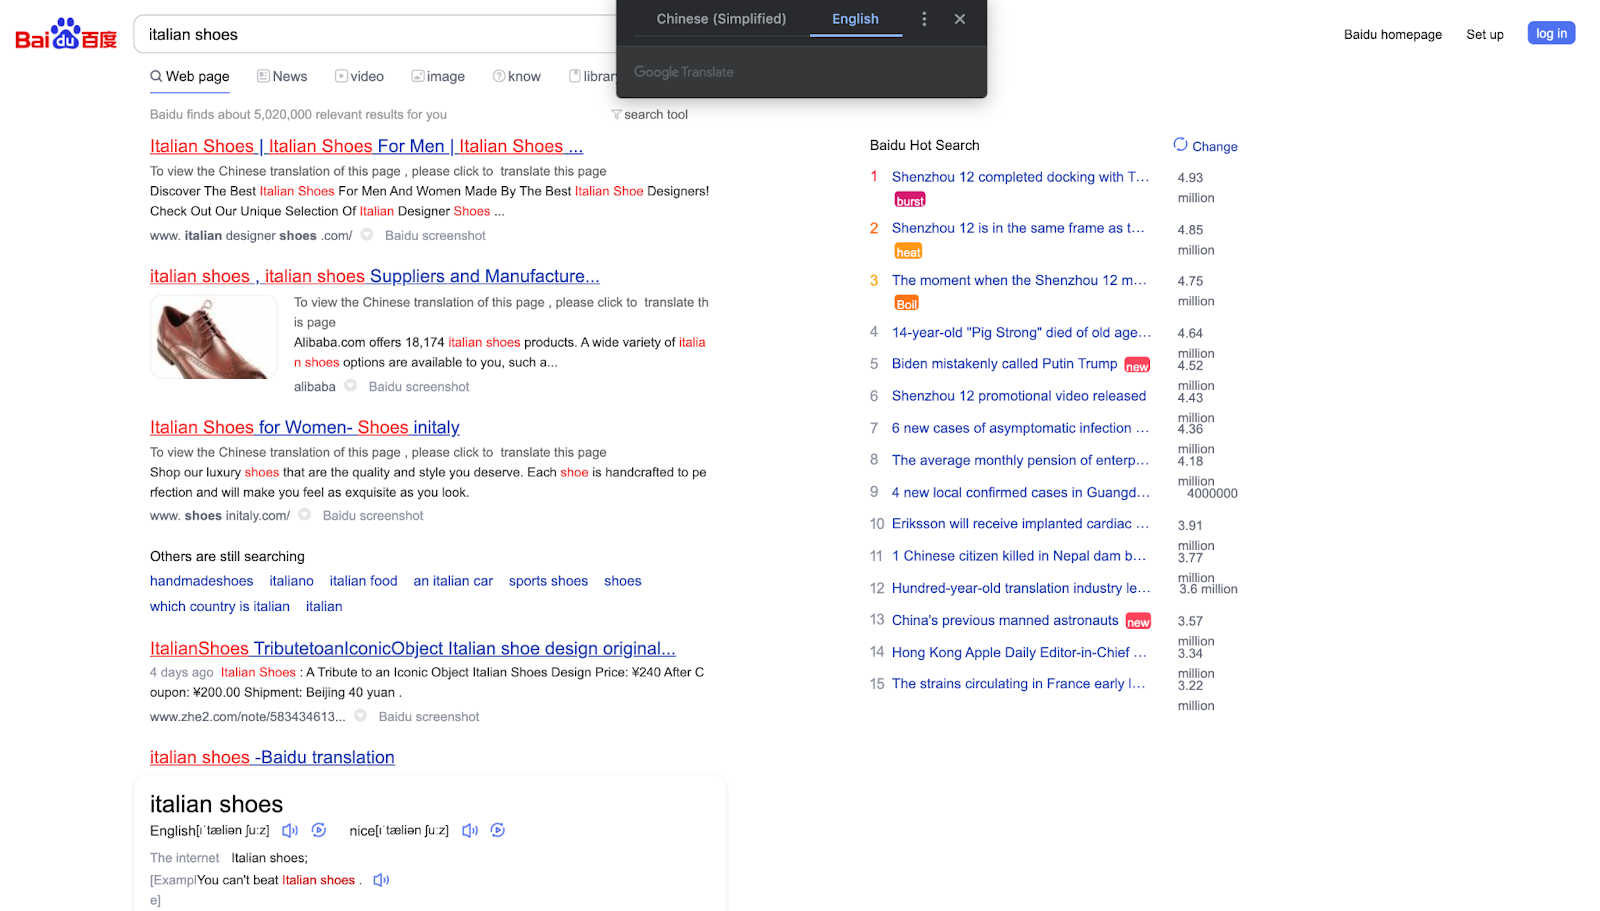Viewport: 1600px width, 911px height.
Task: Open hot search 'Hong Kong Apple Daily Editor-in-Chief'
Action: [x=1019, y=652]
